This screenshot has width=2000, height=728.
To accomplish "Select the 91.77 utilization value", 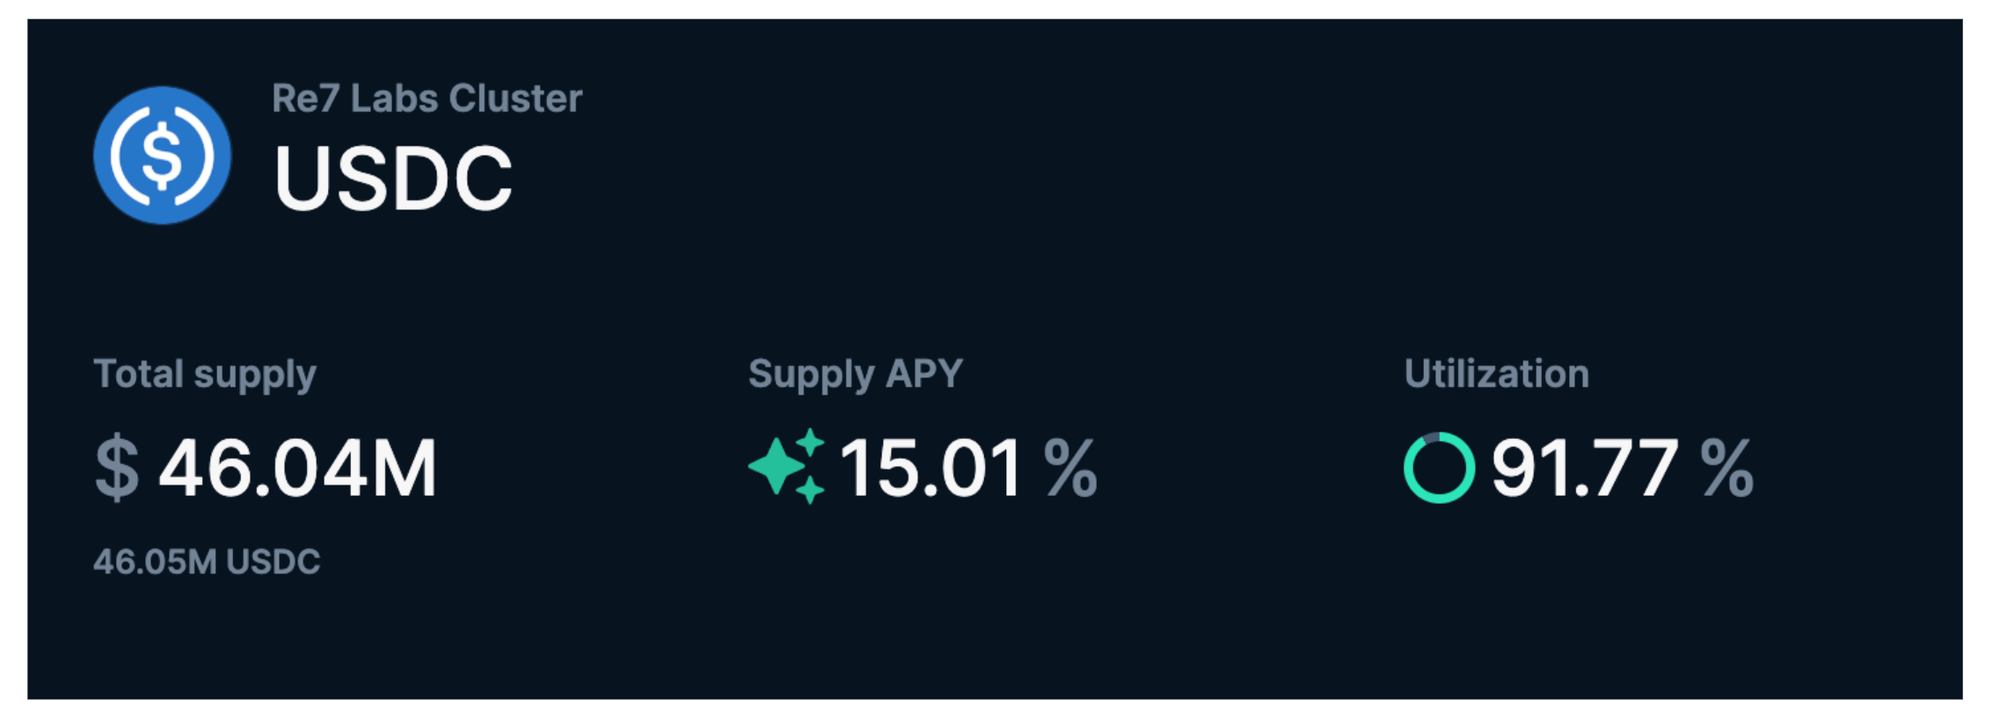I will click(1584, 468).
